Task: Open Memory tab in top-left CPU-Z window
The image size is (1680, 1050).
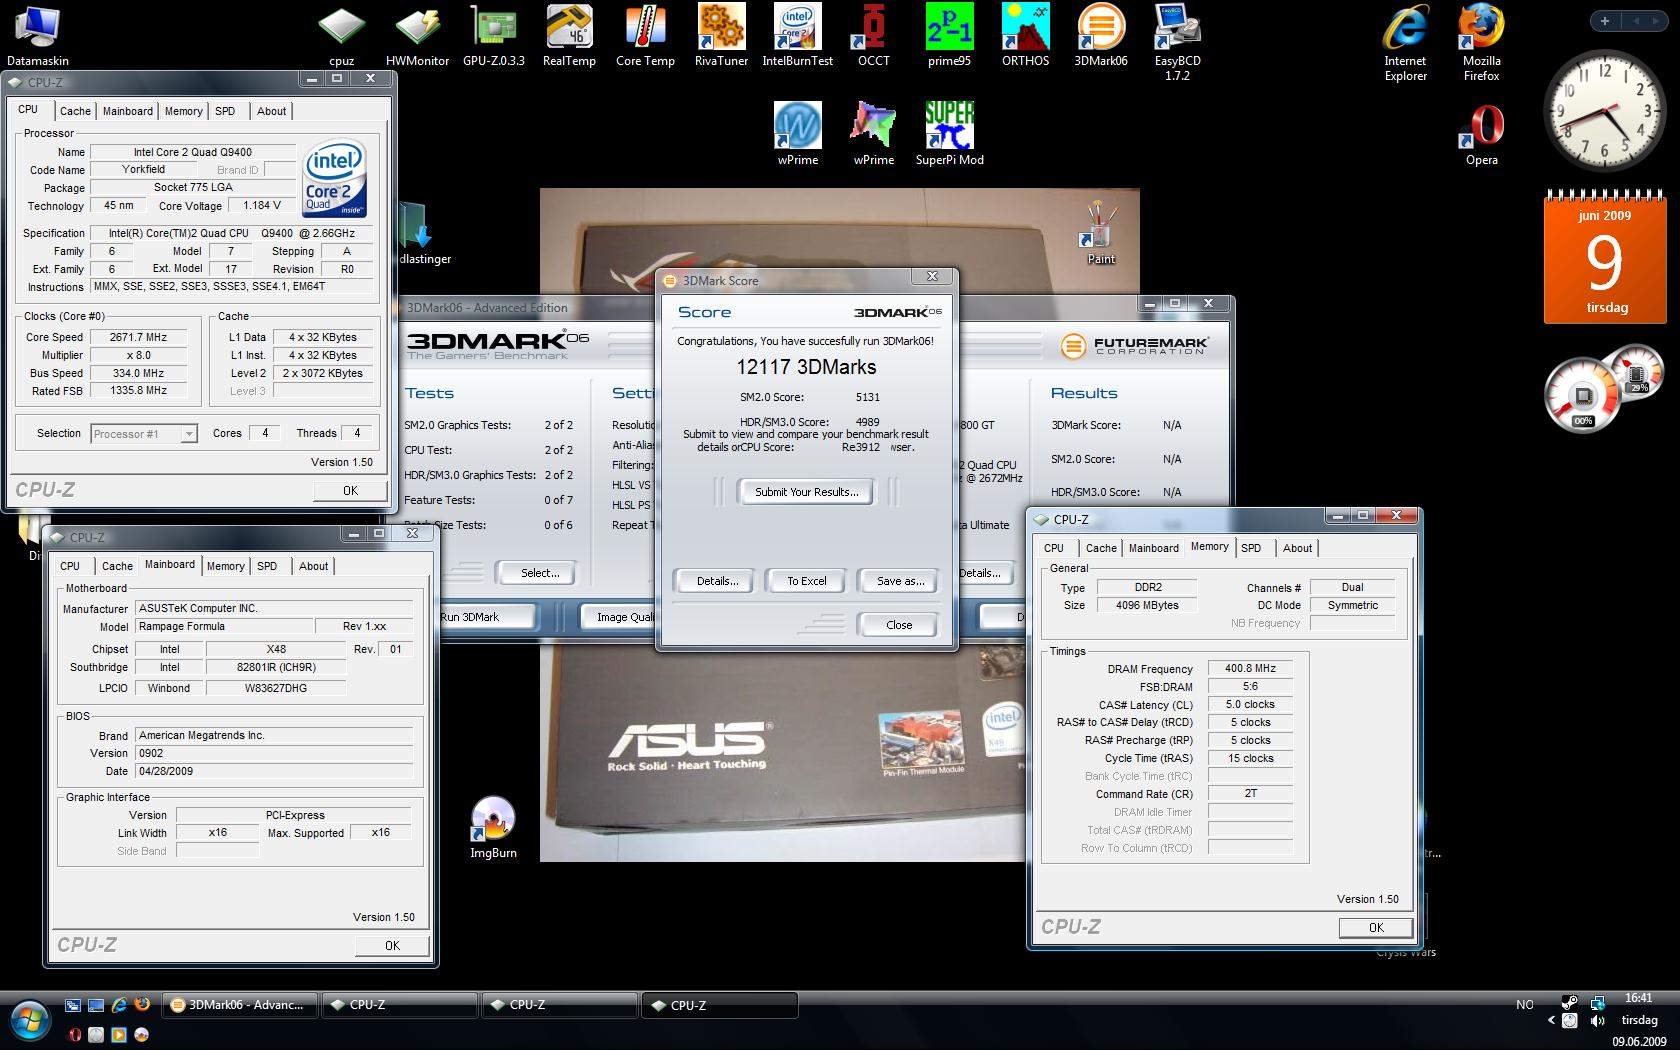Action: click(183, 111)
